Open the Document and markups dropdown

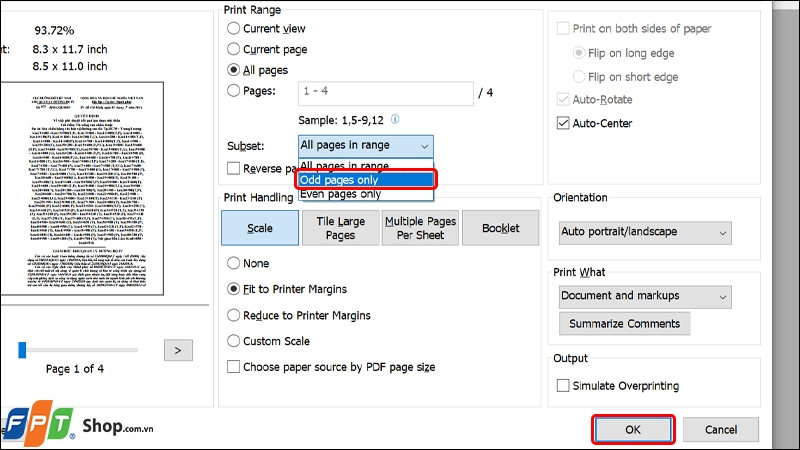click(x=645, y=296)
